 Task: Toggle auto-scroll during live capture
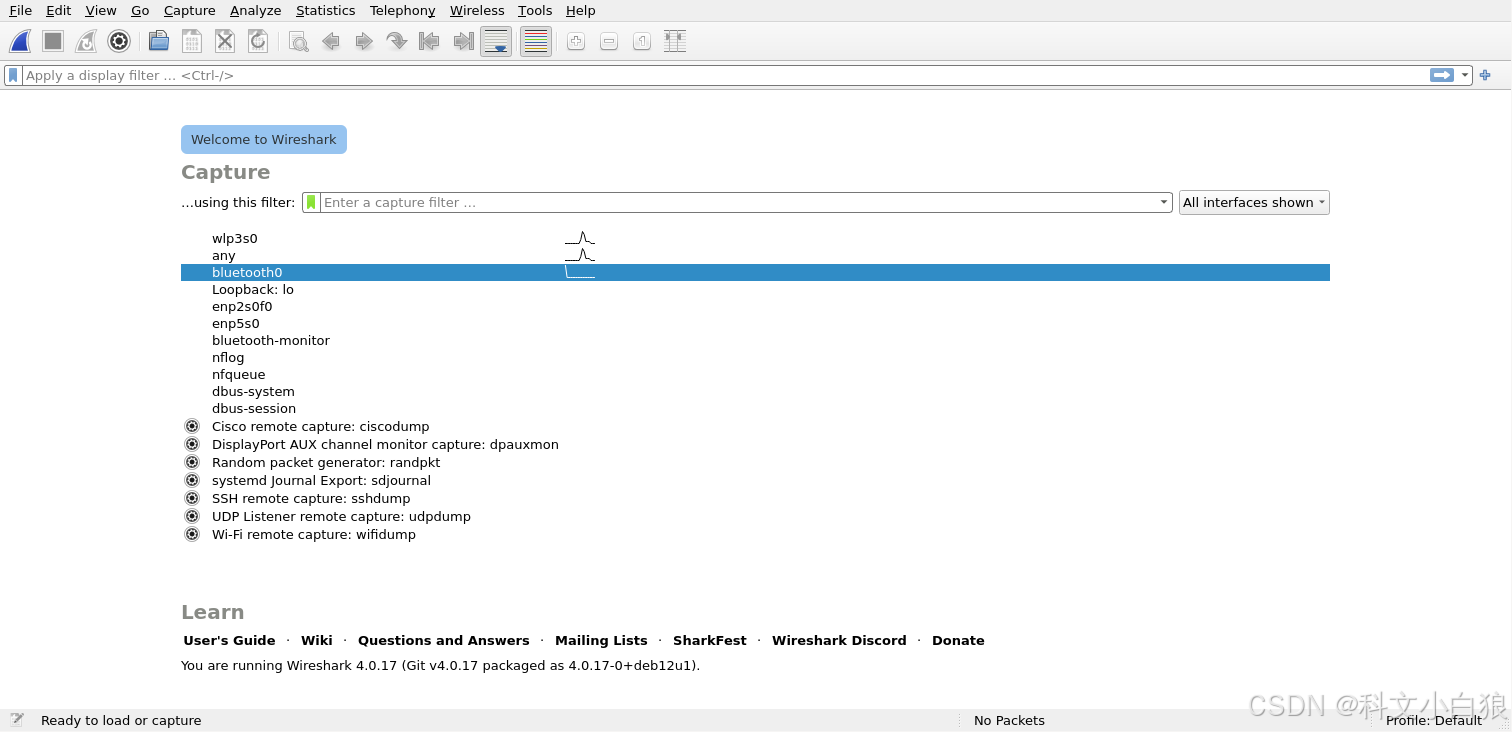pos(496,41)
